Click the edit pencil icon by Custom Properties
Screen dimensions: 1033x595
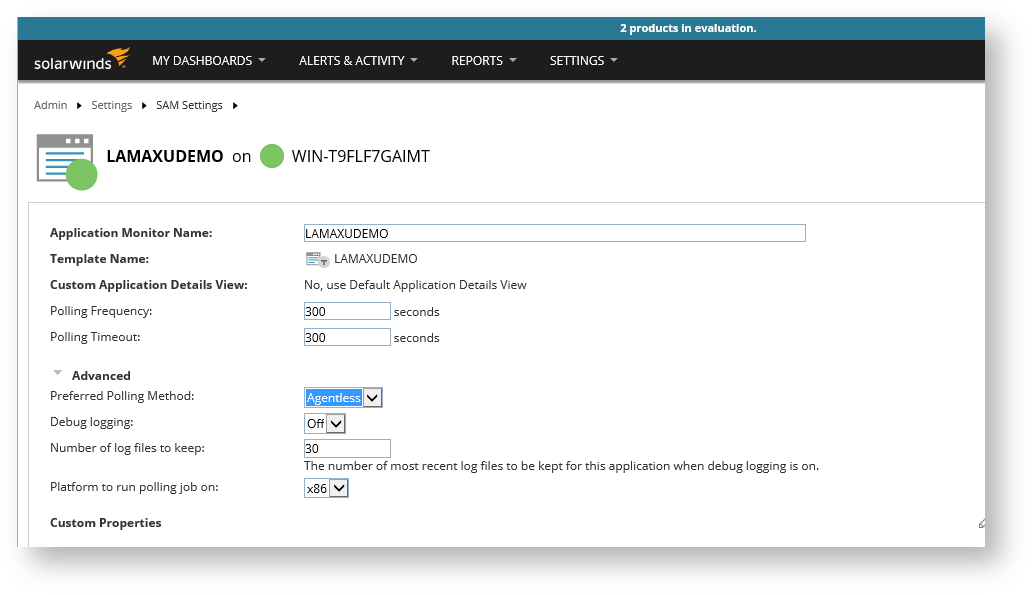(981, 523)
